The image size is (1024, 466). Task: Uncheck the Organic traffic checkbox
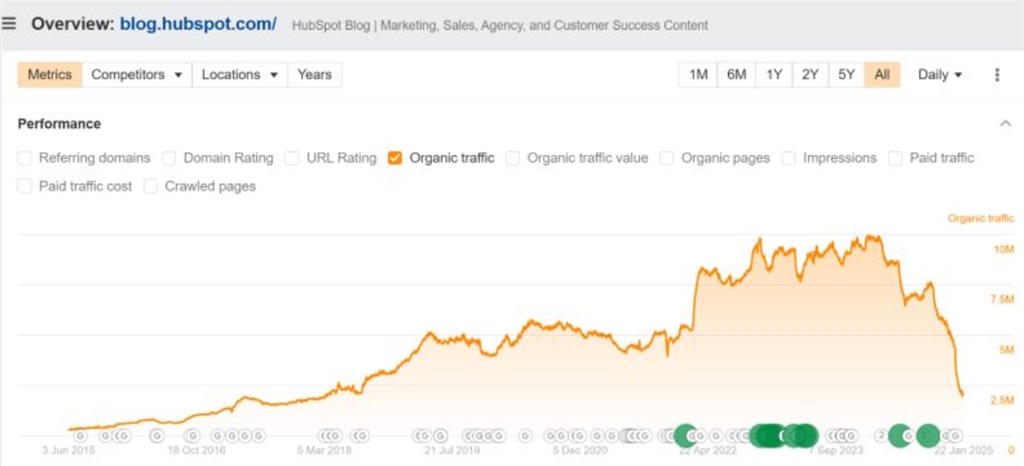pyautogui.click(x=395, y=158)
